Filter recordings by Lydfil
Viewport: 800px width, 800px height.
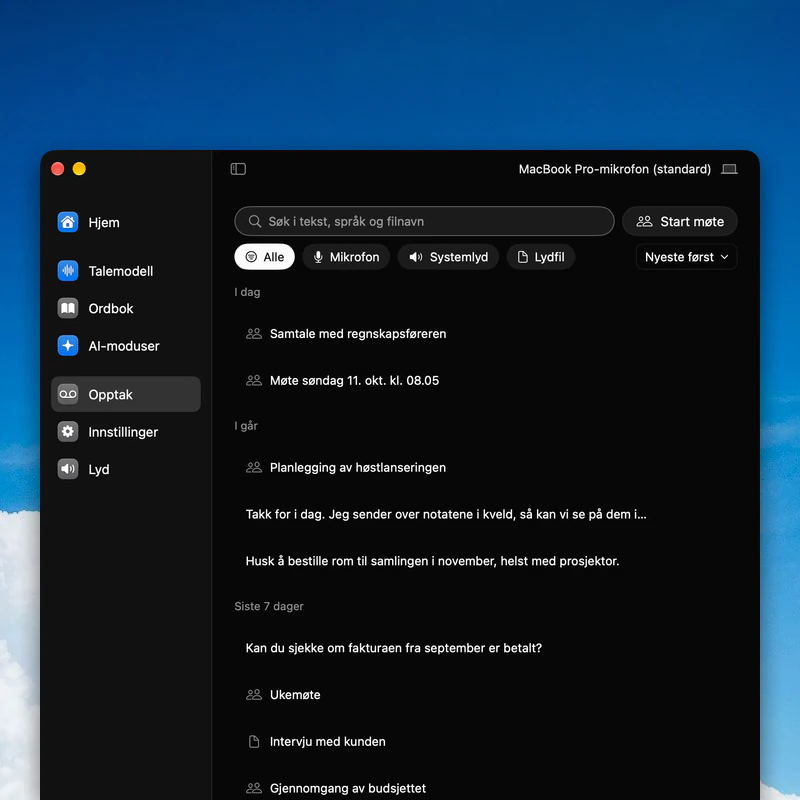coord(541,257)
